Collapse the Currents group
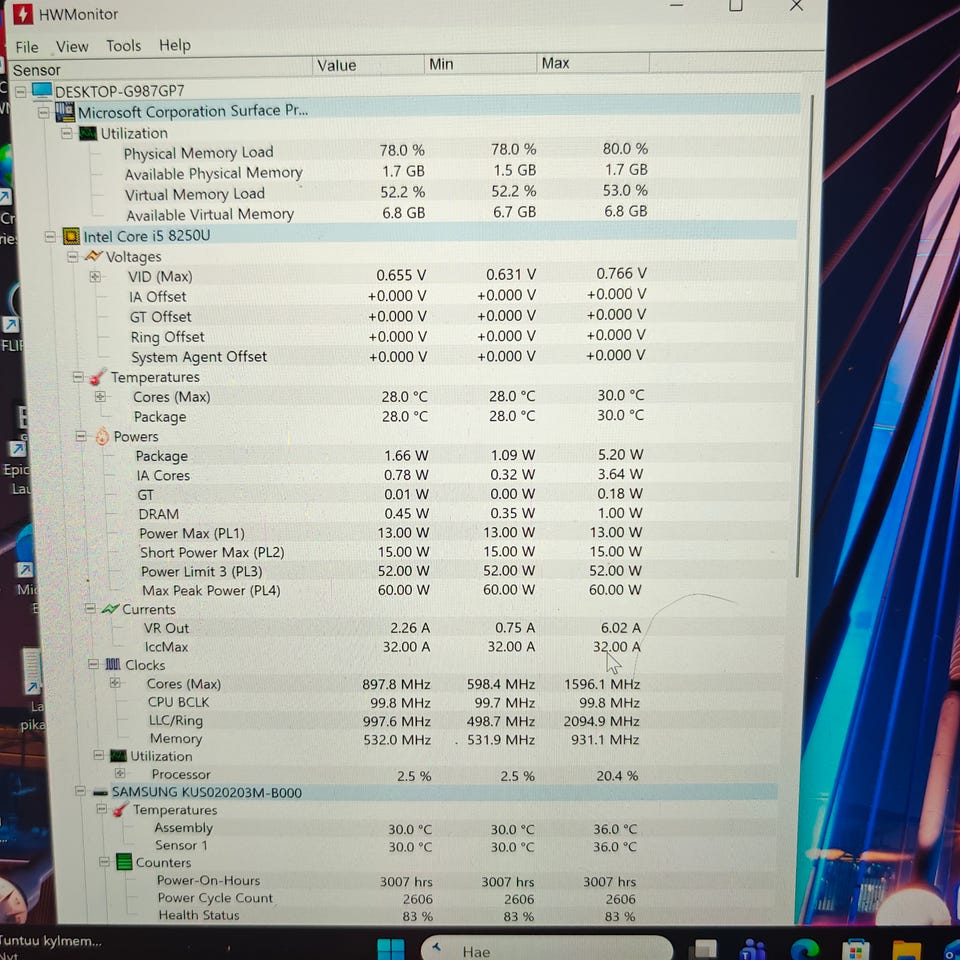 (90, 609)
